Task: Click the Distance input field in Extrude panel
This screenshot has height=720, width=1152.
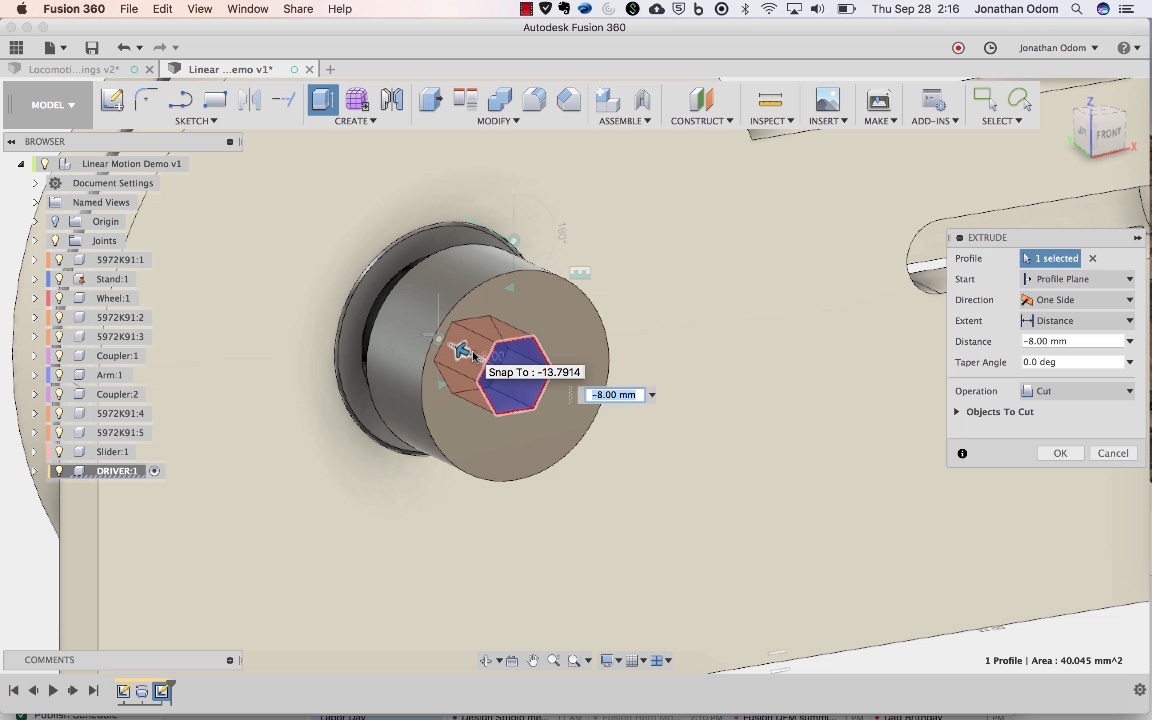Action: (x=1070, y=341)
